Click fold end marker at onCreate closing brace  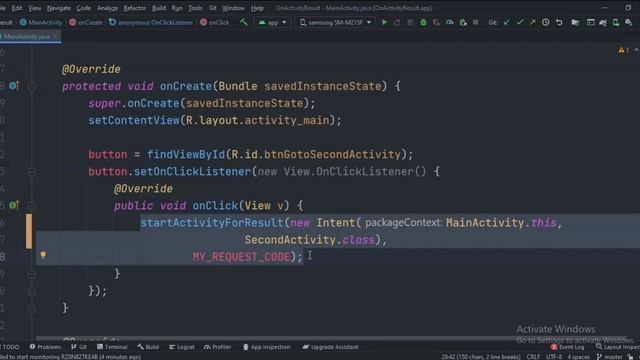point(32,309)
